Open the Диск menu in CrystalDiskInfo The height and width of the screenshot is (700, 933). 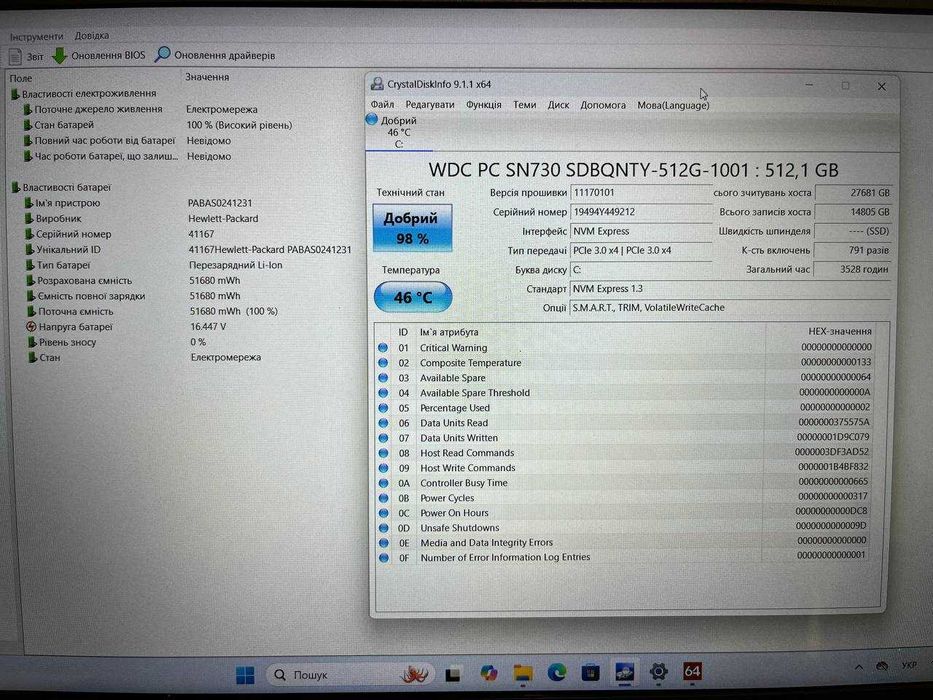[558, 105]
